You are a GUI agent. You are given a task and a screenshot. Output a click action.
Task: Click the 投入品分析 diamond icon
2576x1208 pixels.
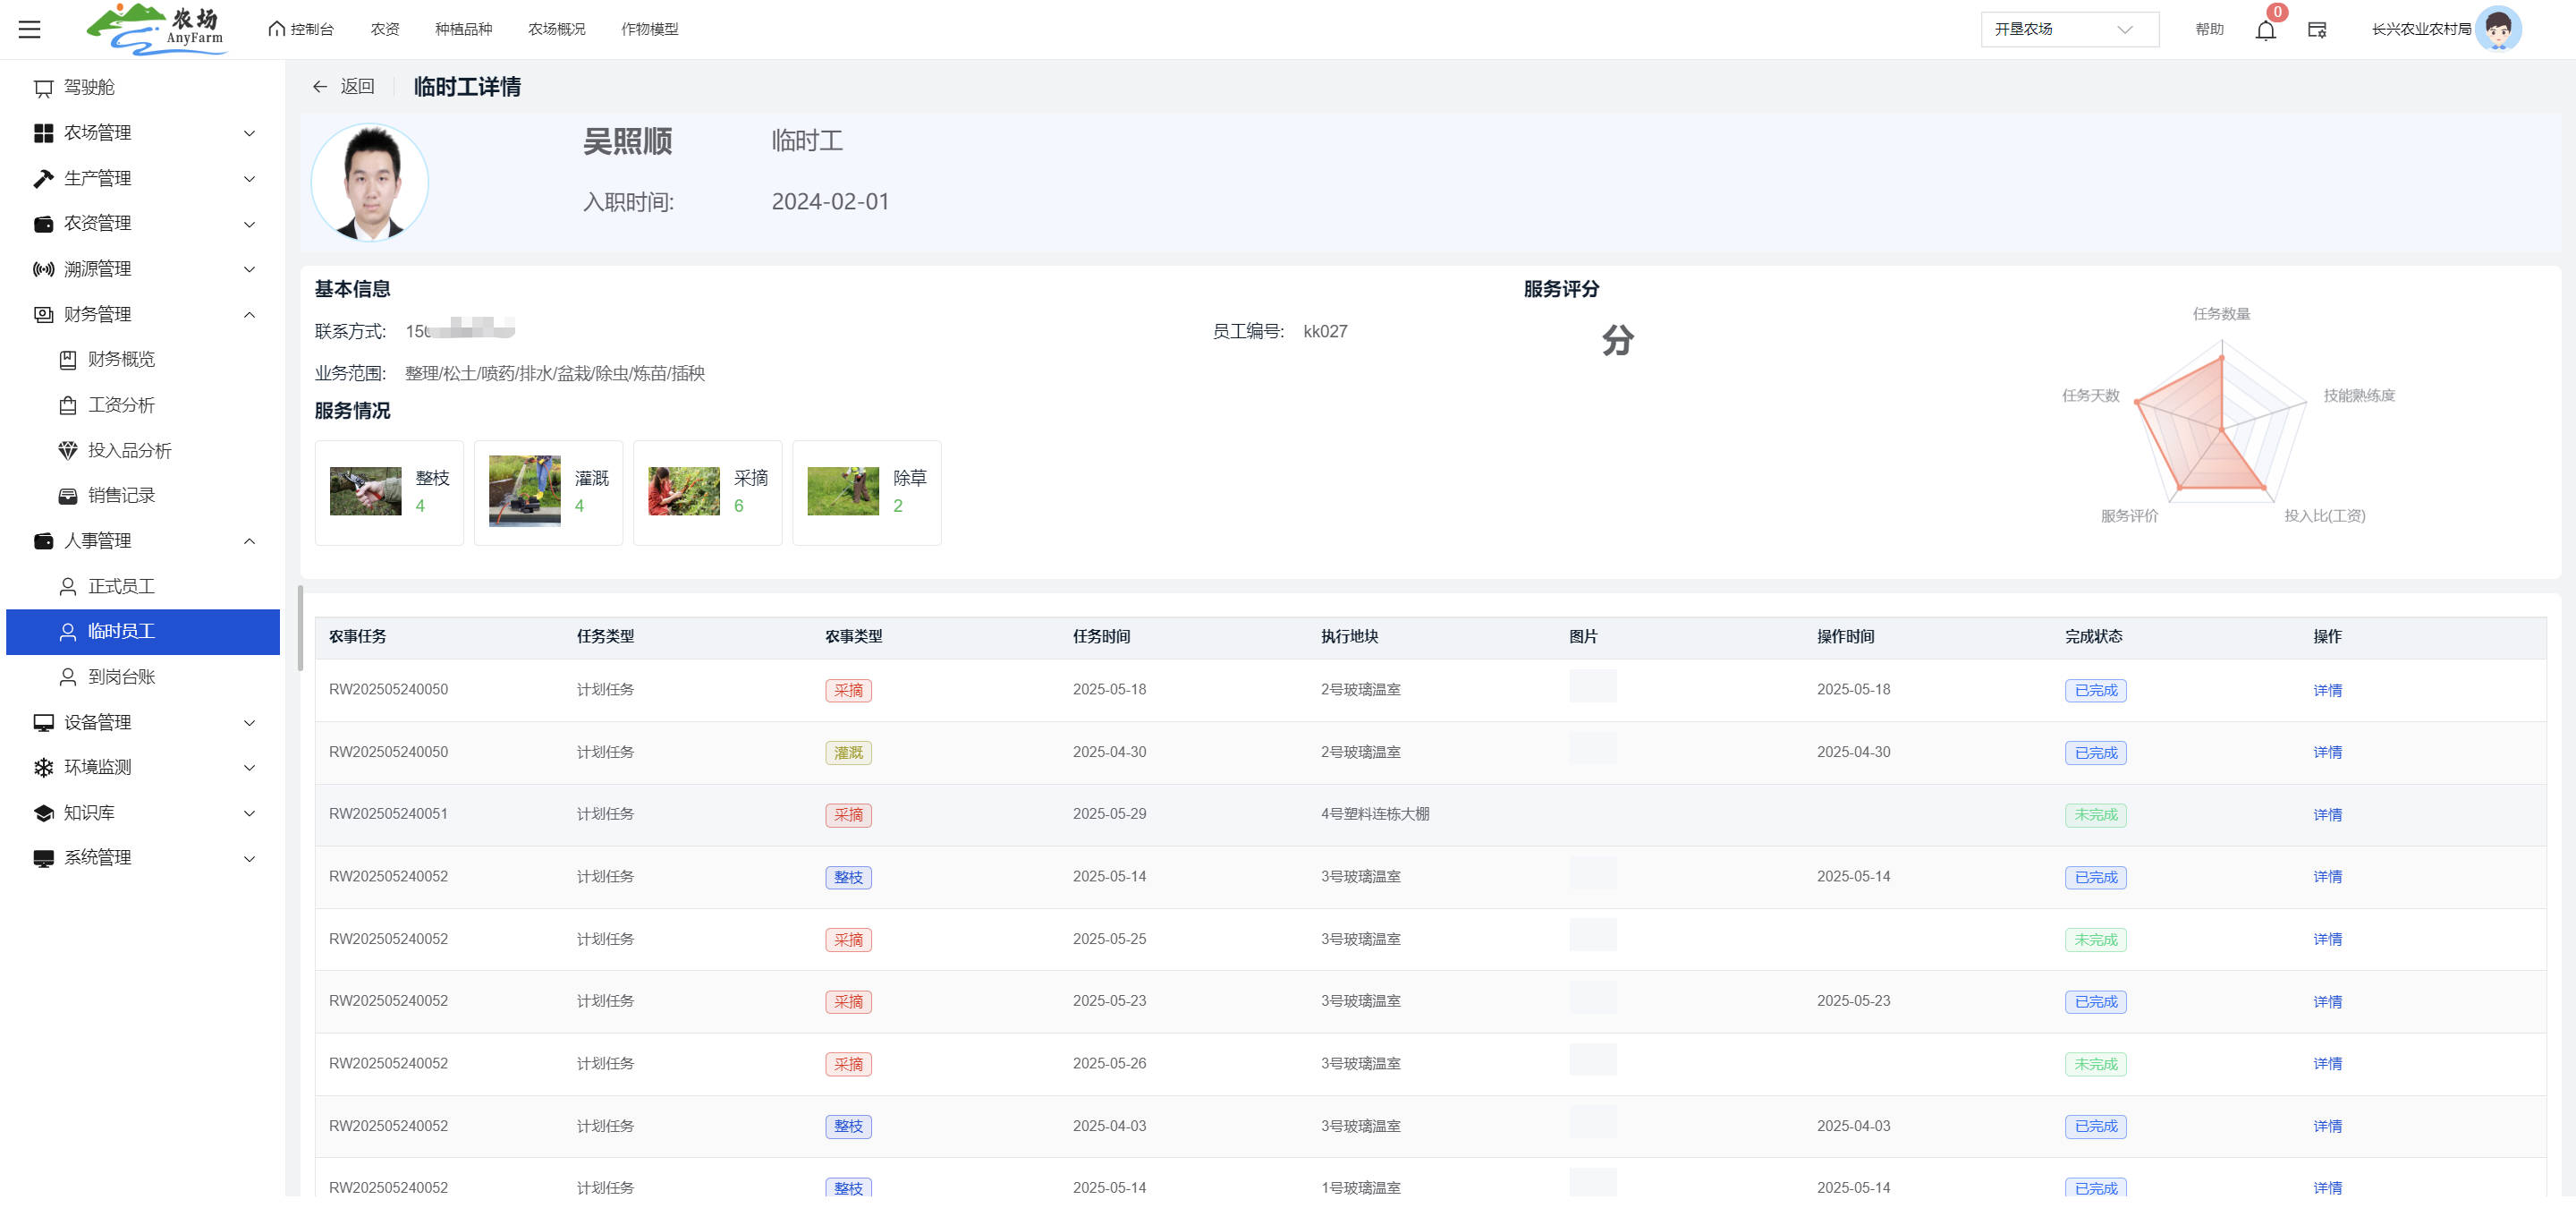(x=68, y=450)
